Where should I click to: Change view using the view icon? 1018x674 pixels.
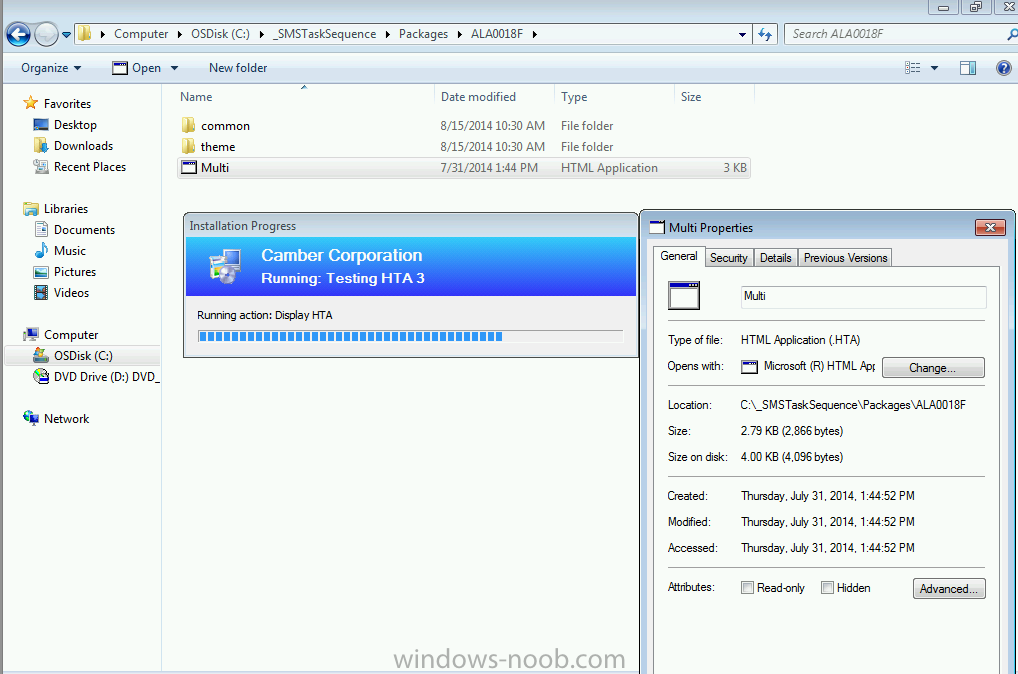912,68
